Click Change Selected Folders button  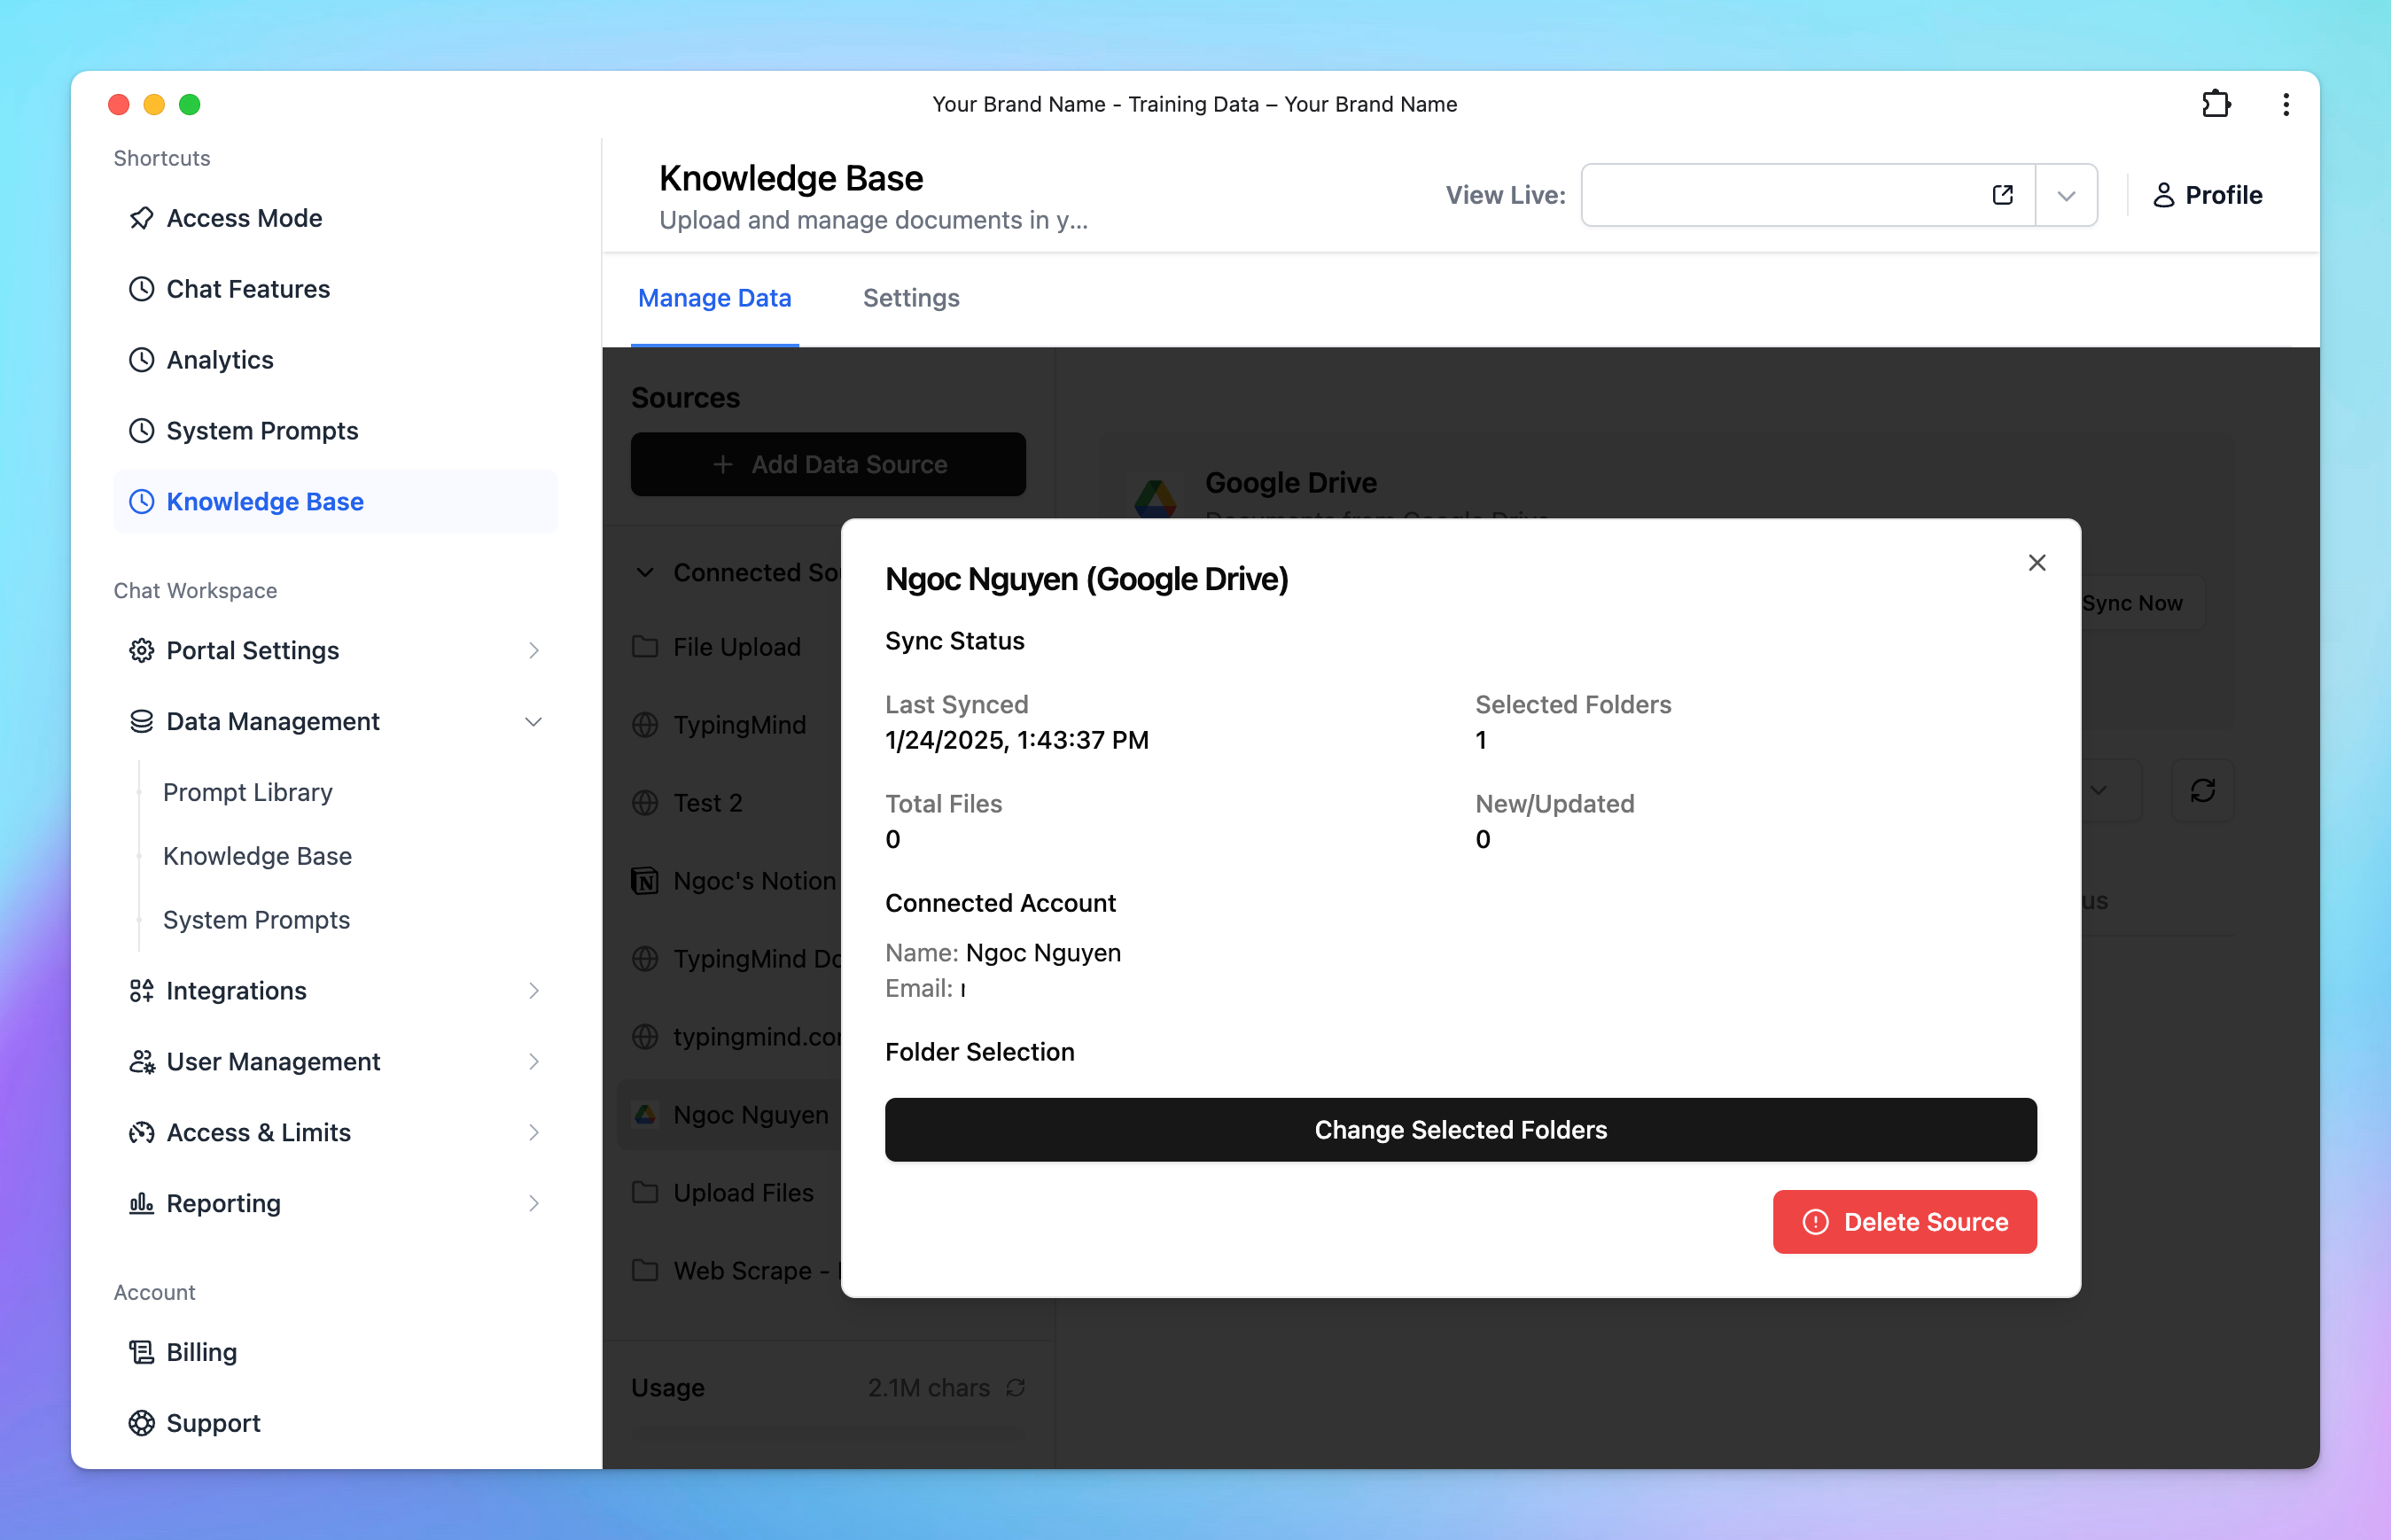tap(1461, 1130)
